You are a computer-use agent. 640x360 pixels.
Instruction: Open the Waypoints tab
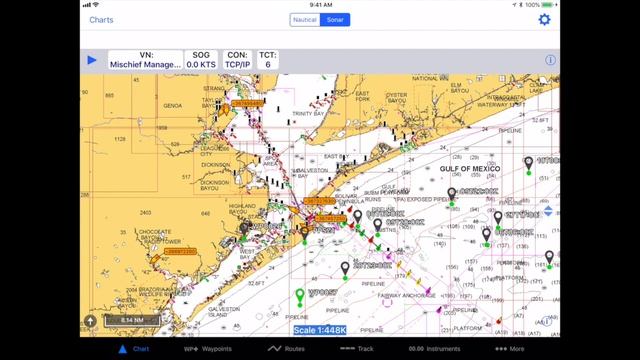[x=208, y=349]
